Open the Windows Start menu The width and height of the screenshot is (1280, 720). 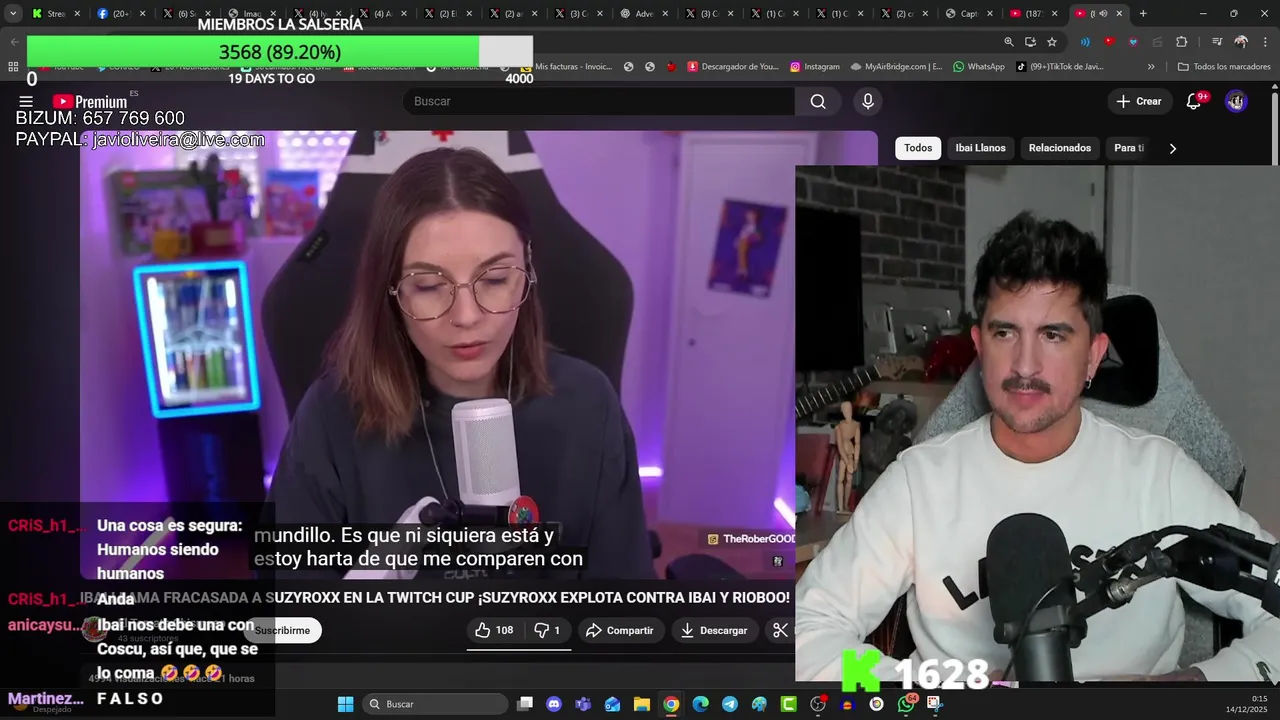coord(346,704)
